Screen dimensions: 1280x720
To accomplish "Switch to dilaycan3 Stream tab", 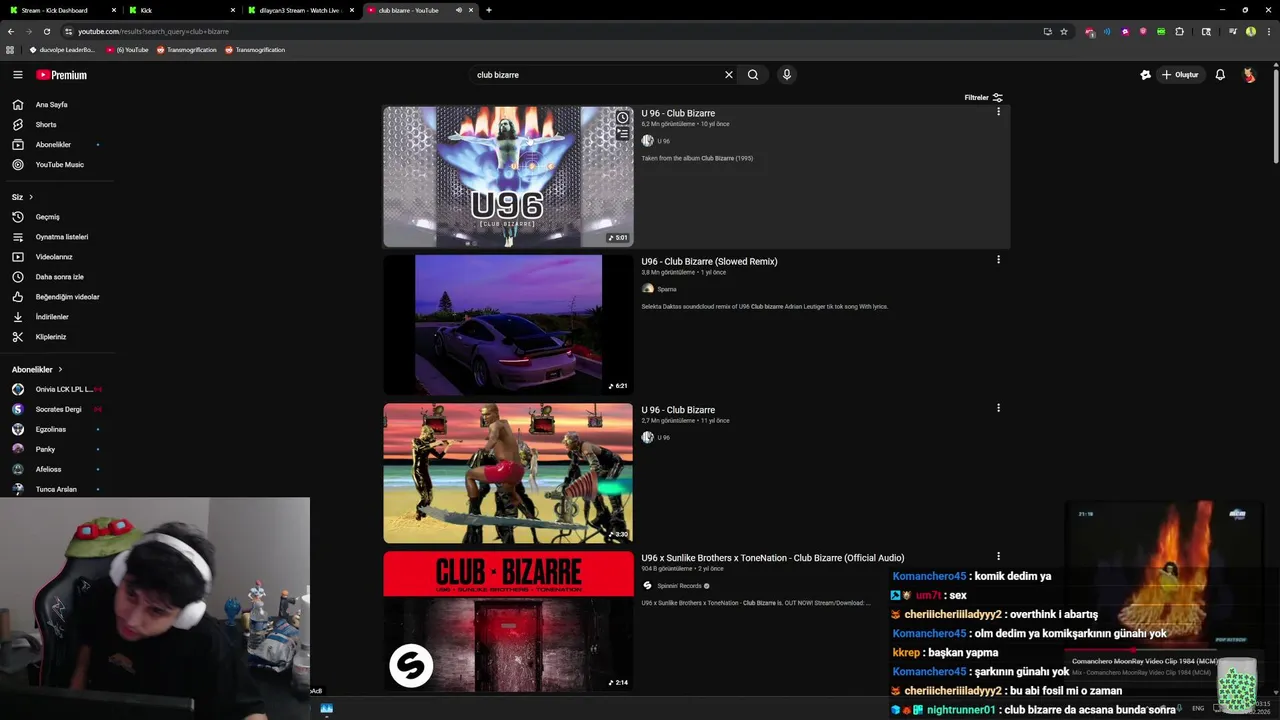I will [x=300, y=10].
